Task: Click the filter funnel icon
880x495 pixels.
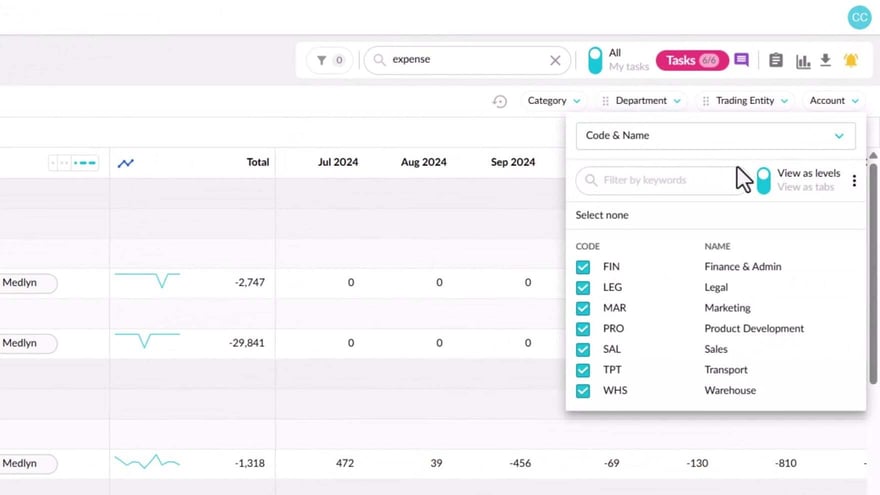Action: [x=322, y=60]
